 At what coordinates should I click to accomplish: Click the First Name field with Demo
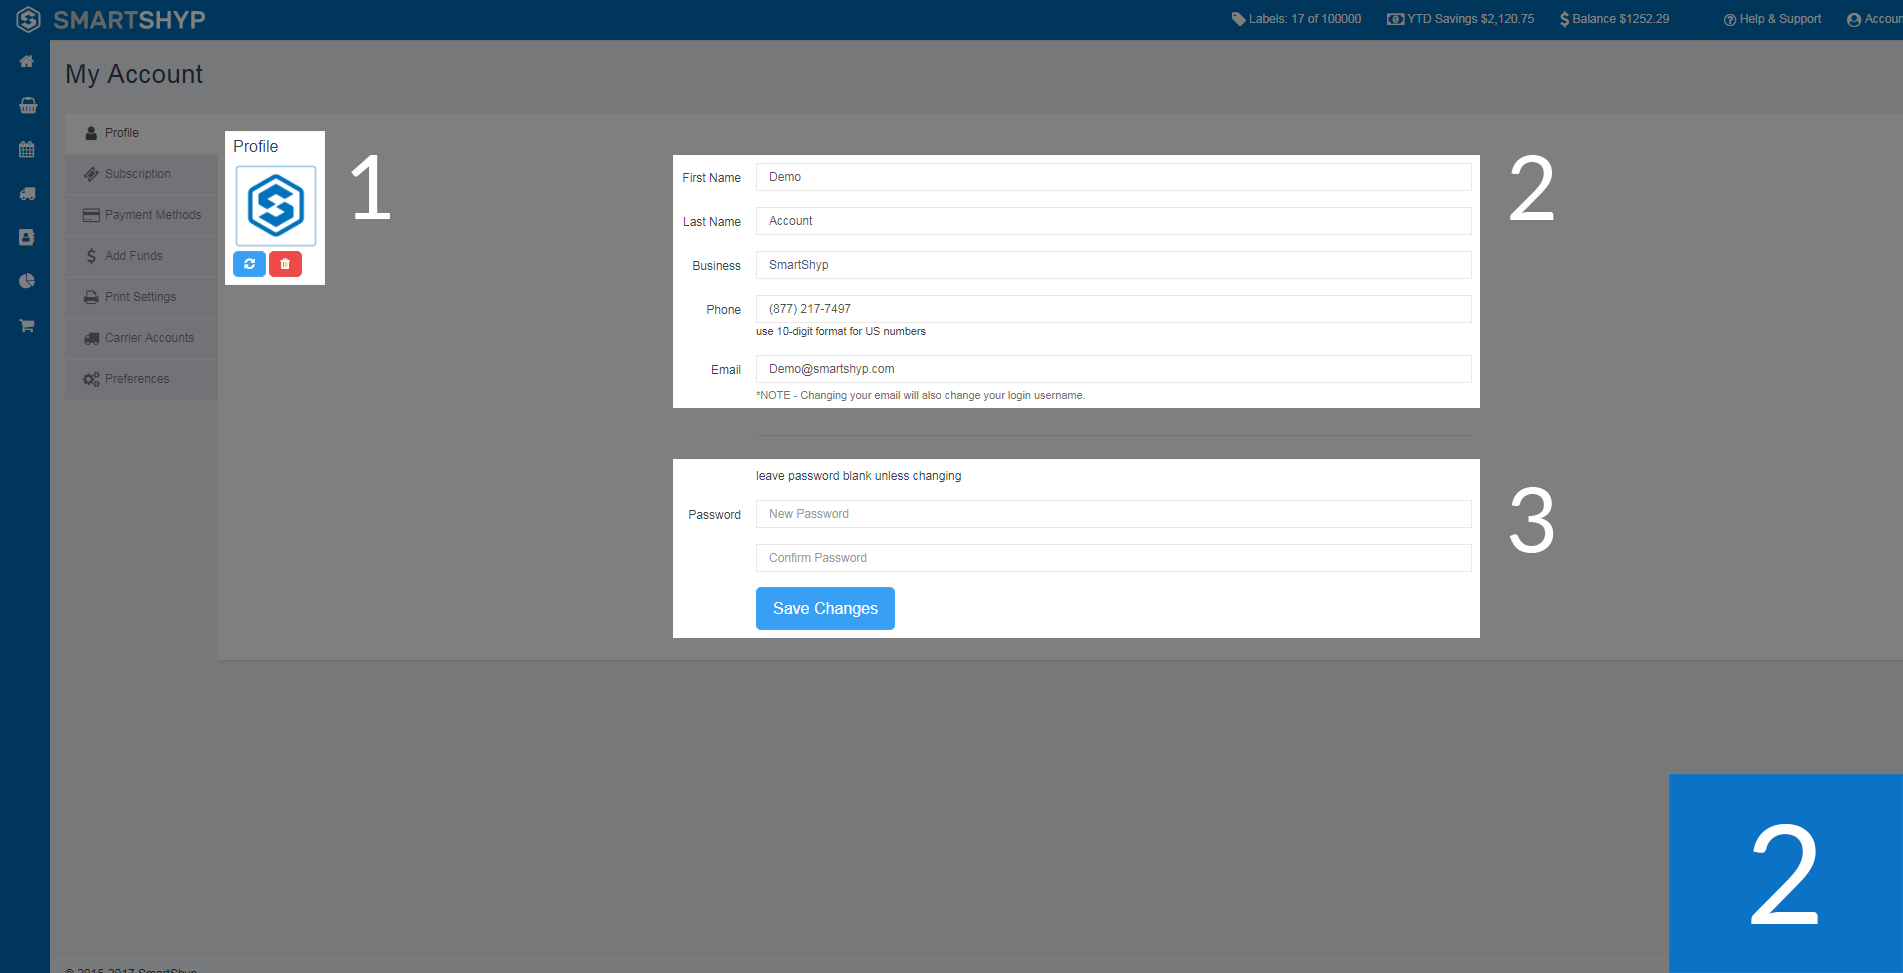(1113, 177)
